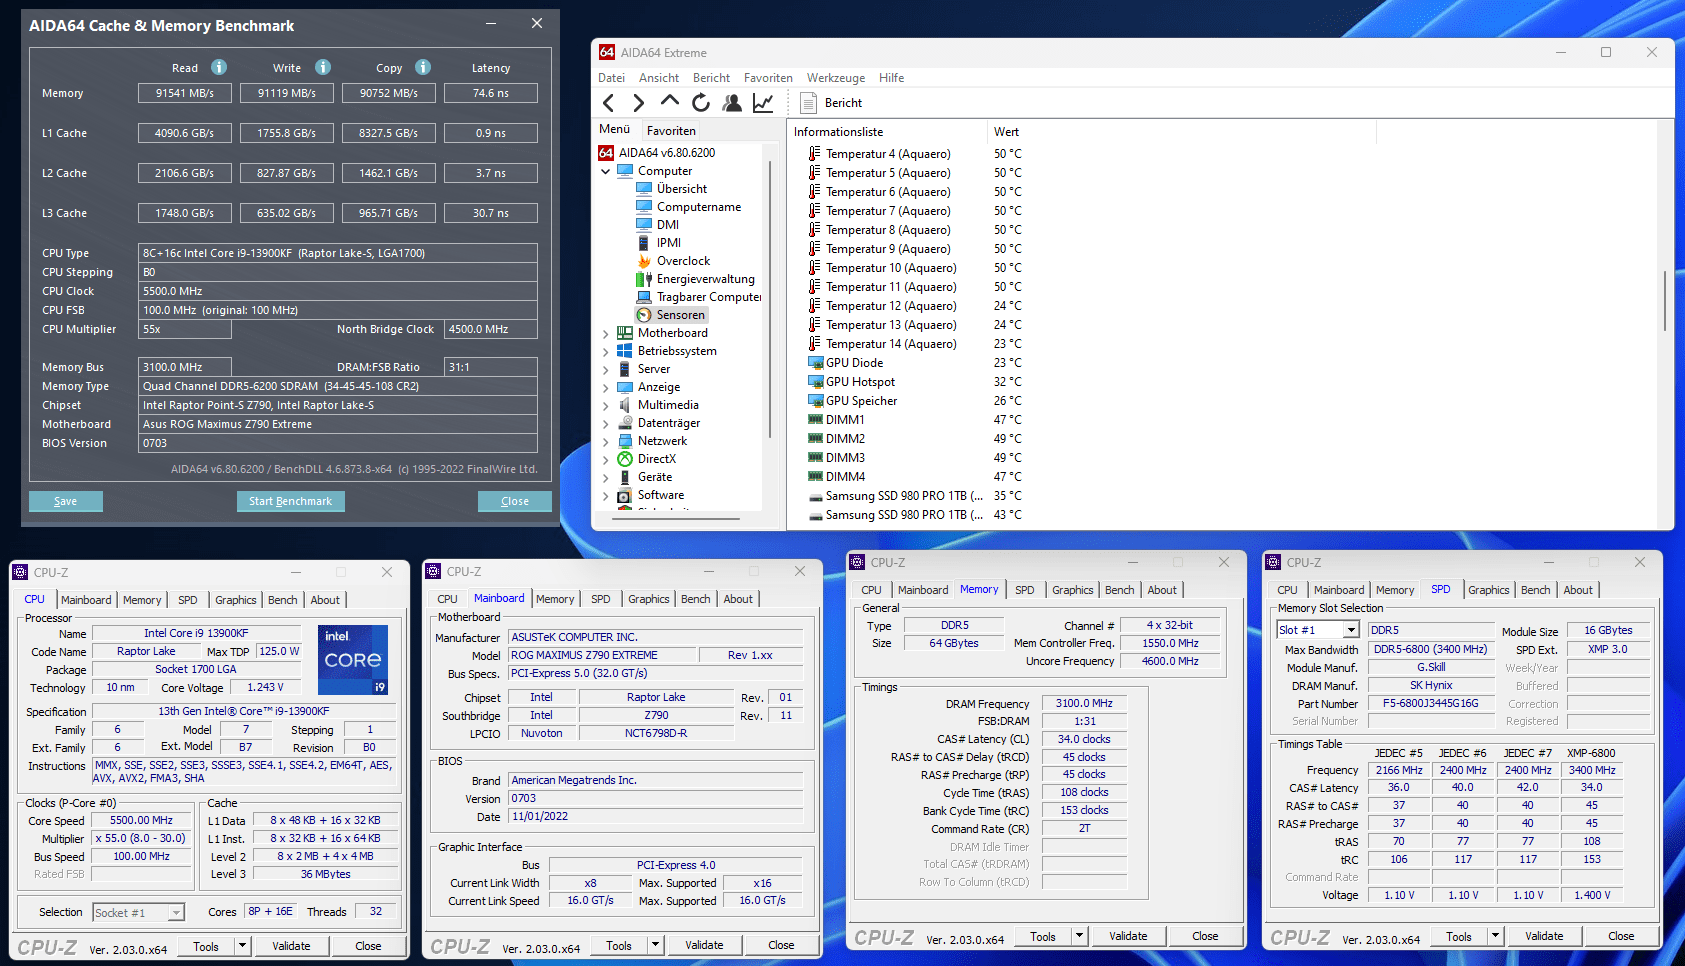1685x966 pixels.
Task: Expand the Server tree node
Action: [x=606, y=369]
